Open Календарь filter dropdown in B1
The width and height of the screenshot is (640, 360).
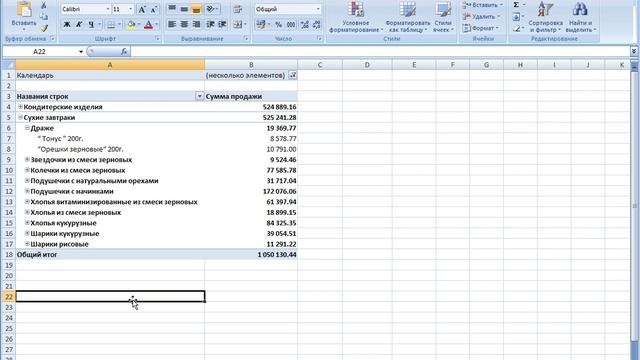(x=293, y=75)
